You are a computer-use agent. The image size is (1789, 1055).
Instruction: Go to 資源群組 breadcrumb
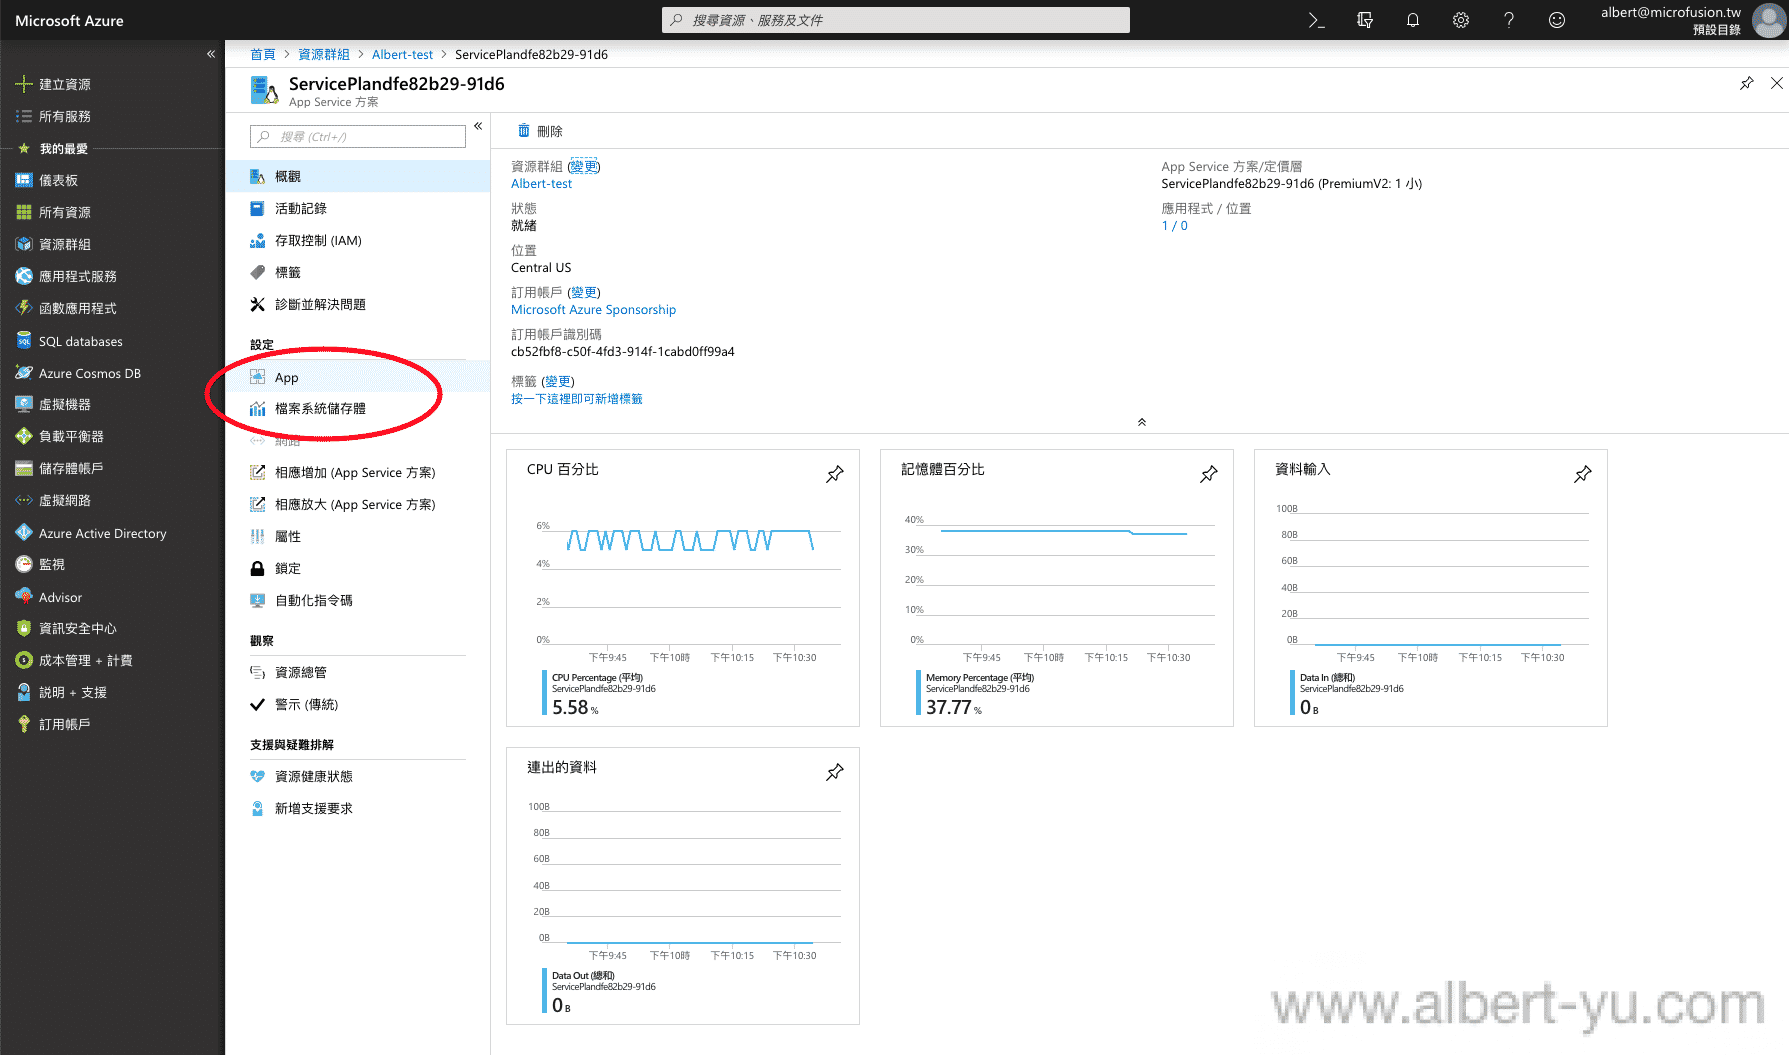tap(324, 55)
